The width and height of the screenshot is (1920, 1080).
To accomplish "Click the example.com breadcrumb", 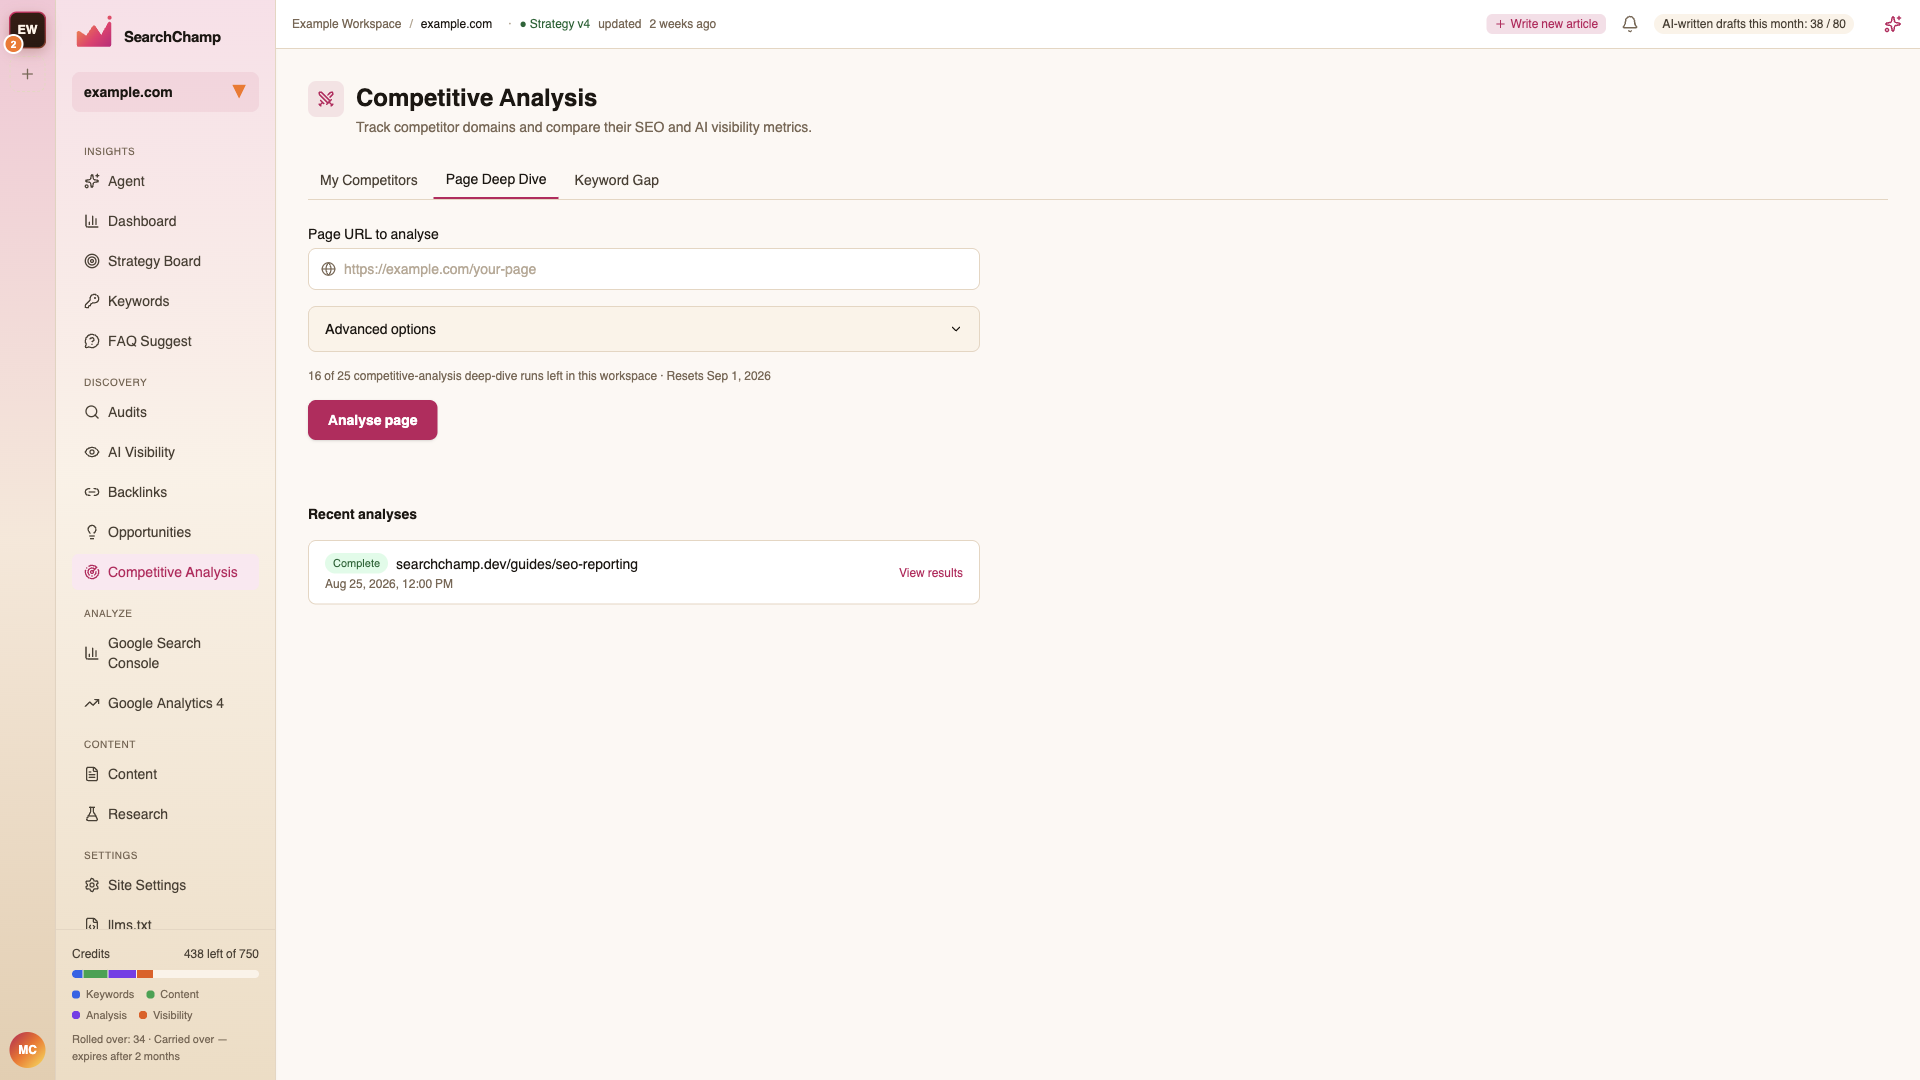I will pyautogui.click(x=456, y=24).
